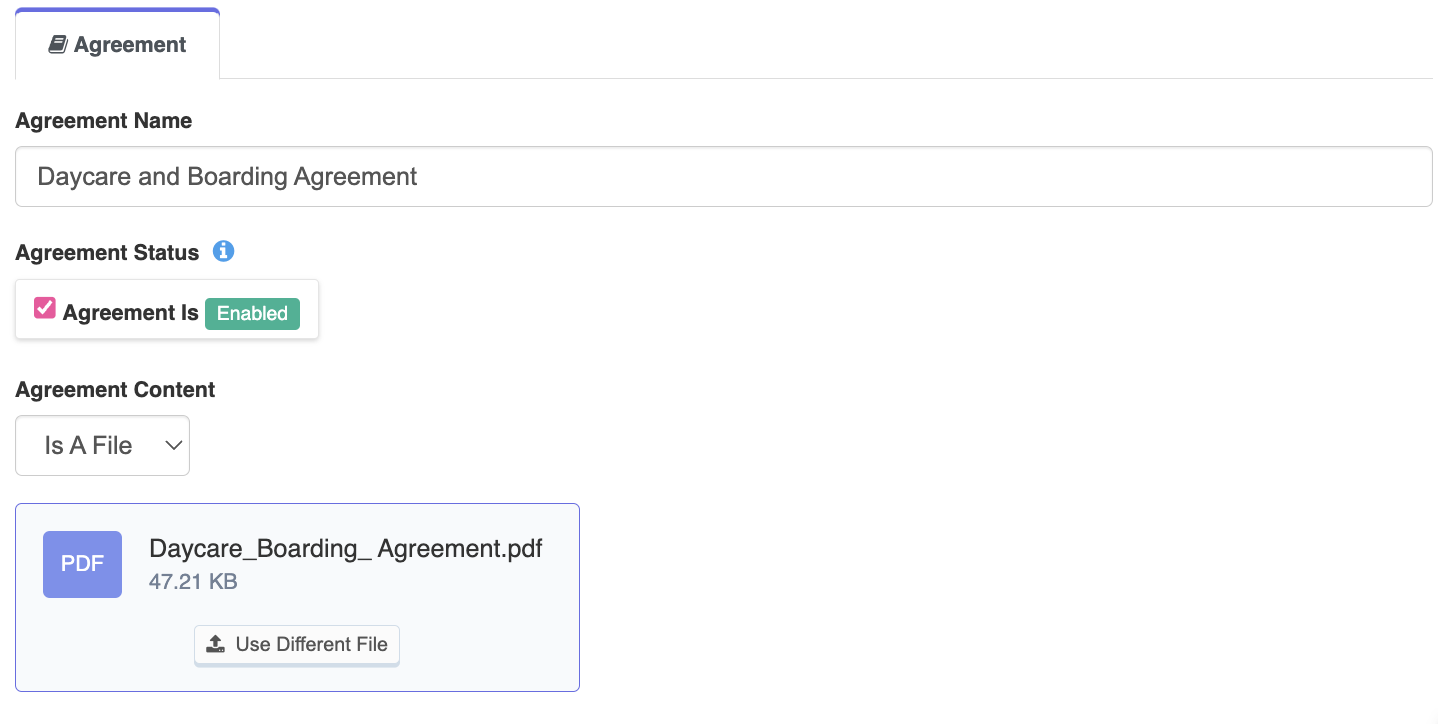Screen dimensions: 1438x724
Task: Click the green Enabled badge
Action: pyautogui.click(x=252, y=313)
